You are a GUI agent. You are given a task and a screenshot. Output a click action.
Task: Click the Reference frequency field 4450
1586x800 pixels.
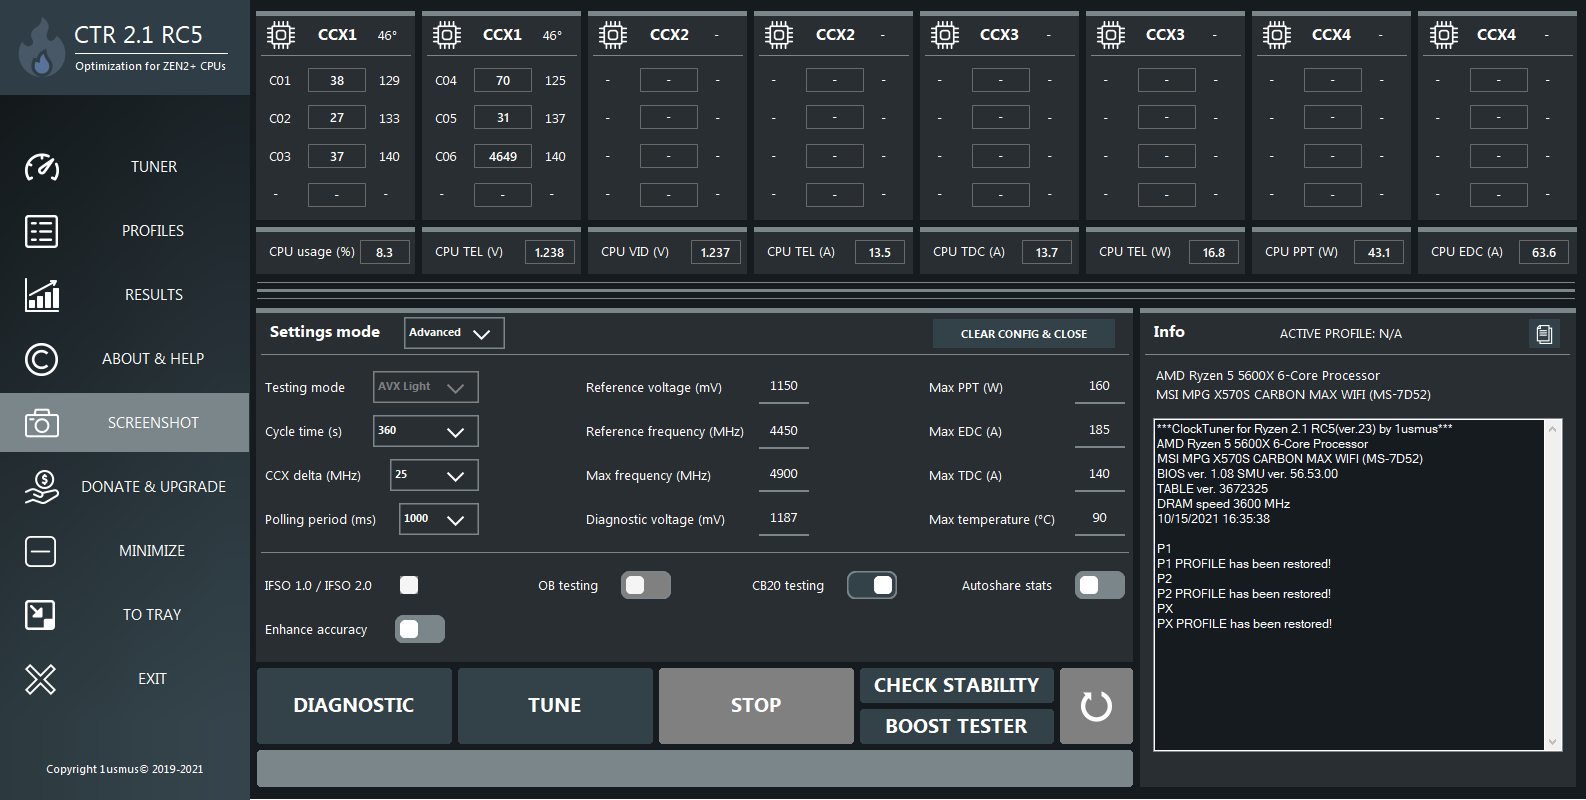click(784, 431)
